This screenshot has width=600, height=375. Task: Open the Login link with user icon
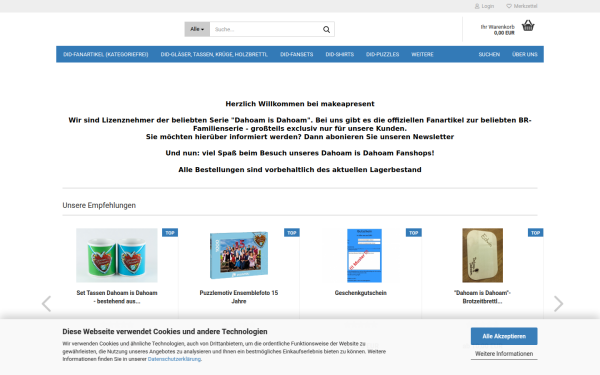pos(484,6)
